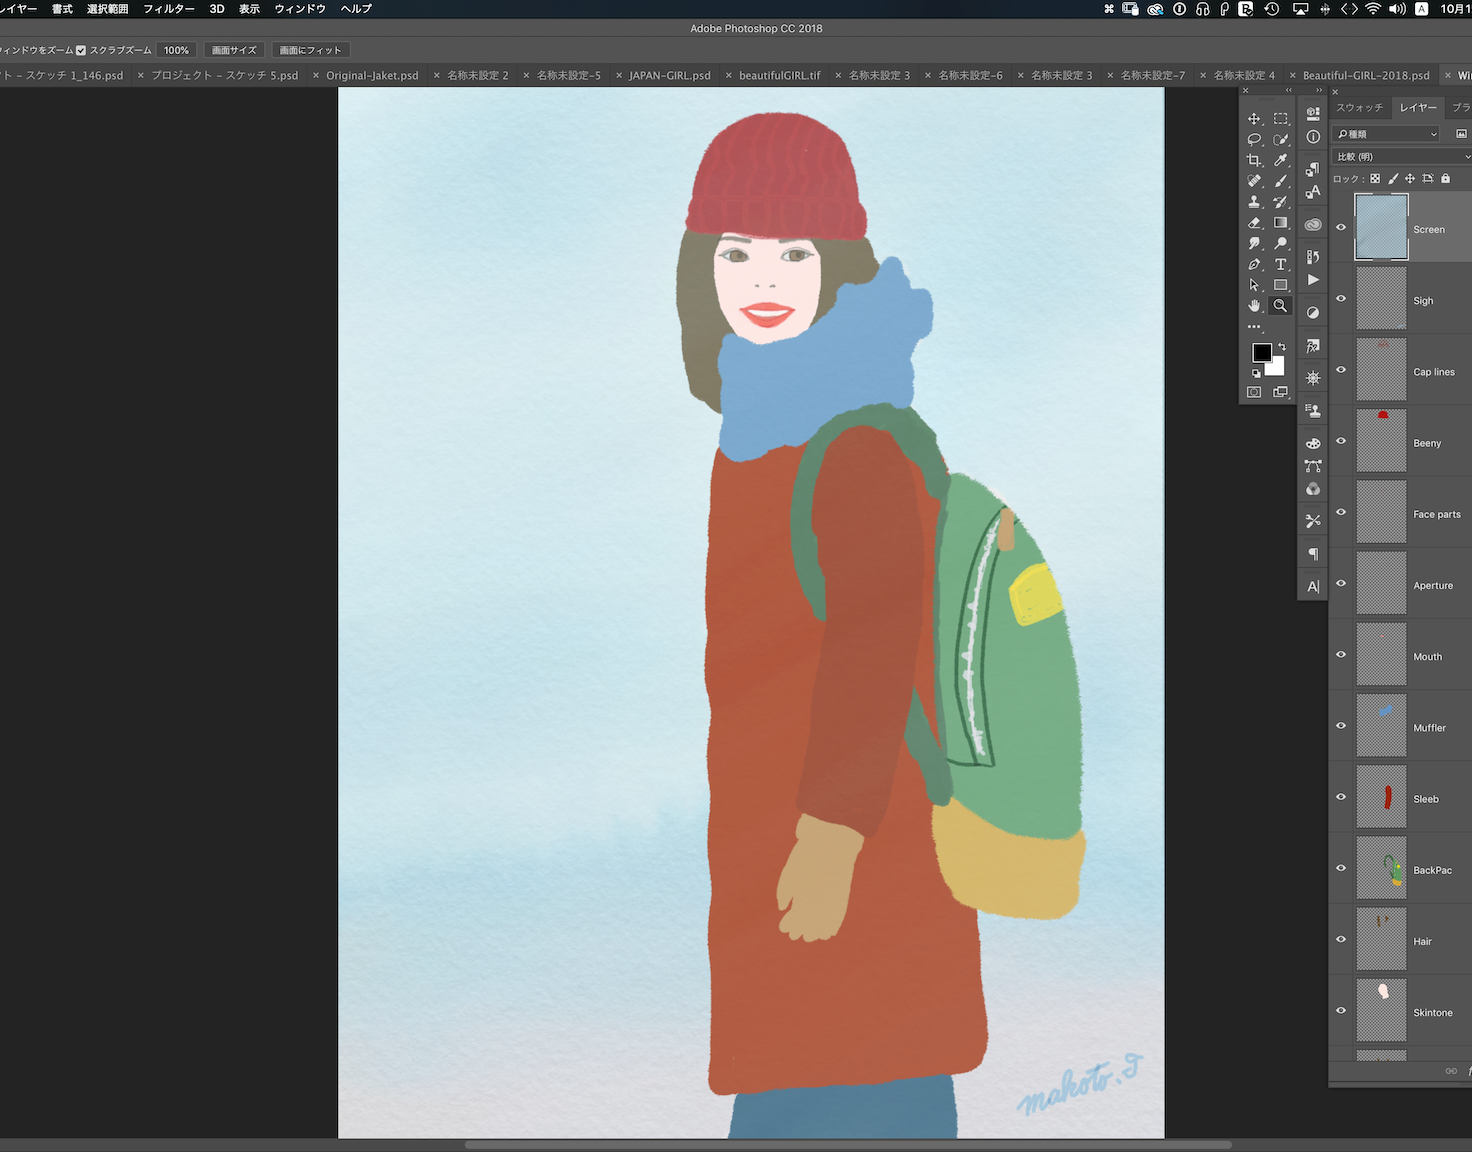Select the Brush tool
Screen dimensions: 1472x1152
[x=1280, y=181]
